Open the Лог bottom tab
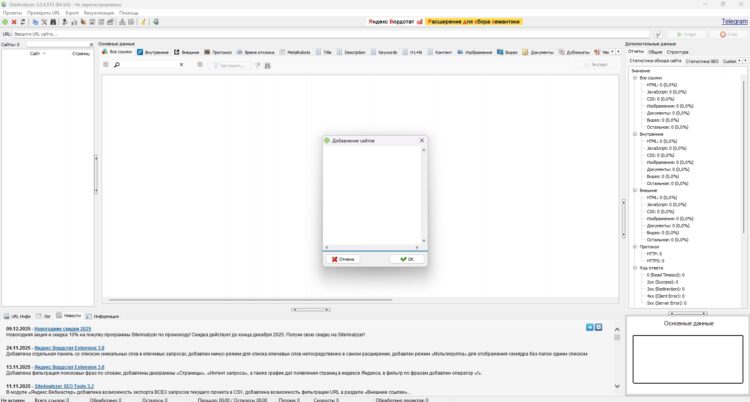750x402 pixels. tap(44, 316)
